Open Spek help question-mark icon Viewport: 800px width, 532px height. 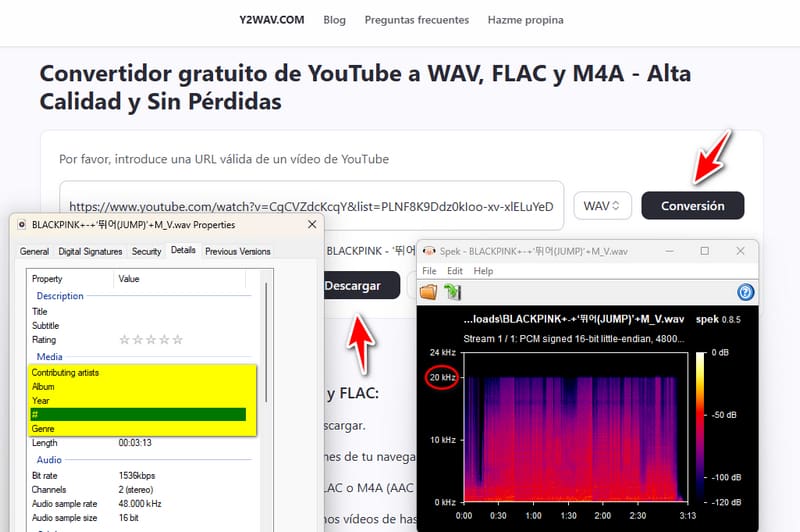pos(745,292)
